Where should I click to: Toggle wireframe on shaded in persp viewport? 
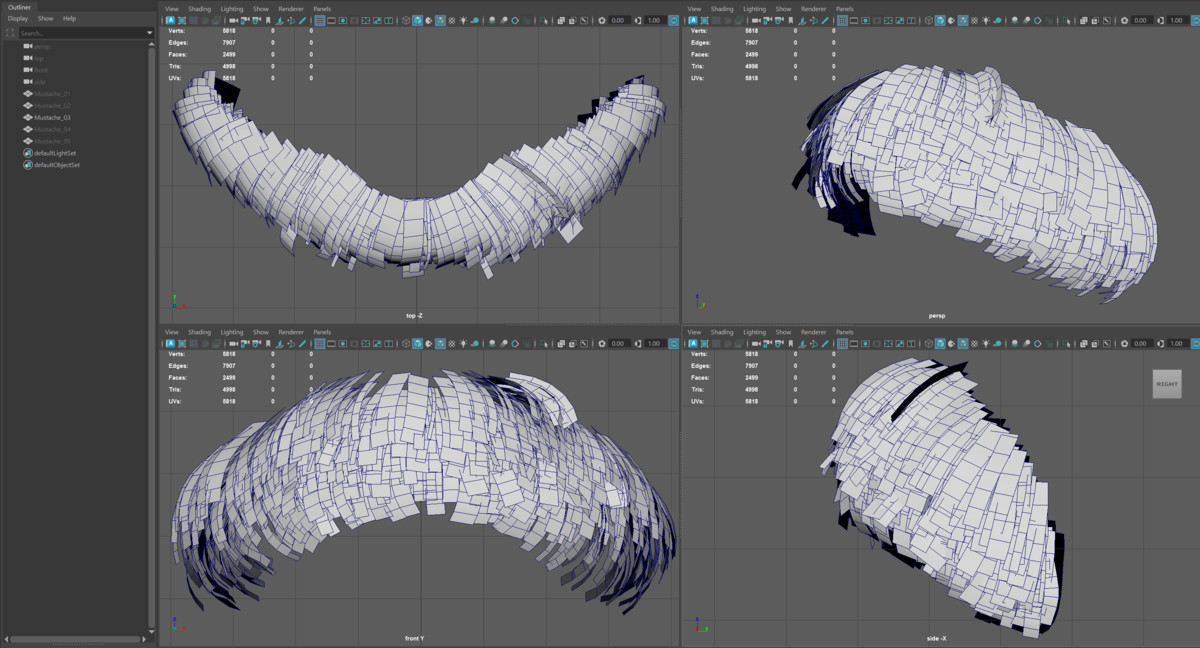[962, 20]
